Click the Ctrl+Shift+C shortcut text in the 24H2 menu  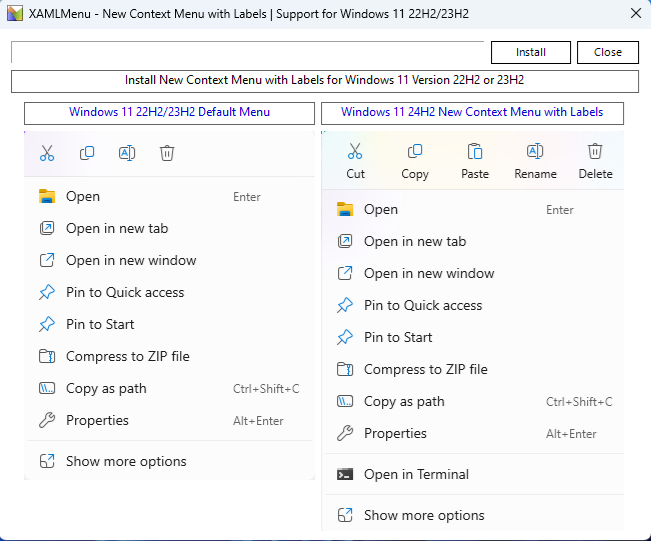click(579, 402)
